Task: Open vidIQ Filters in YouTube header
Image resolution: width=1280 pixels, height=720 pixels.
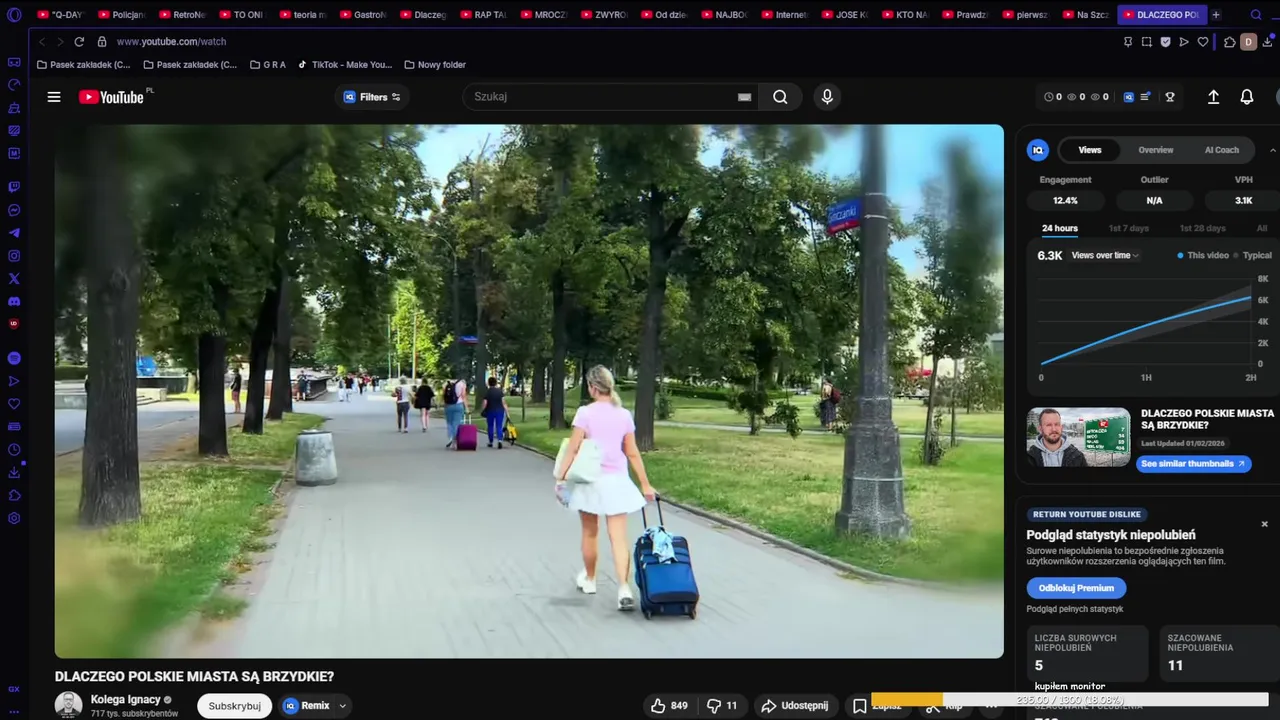Action: tap(372, 97)
